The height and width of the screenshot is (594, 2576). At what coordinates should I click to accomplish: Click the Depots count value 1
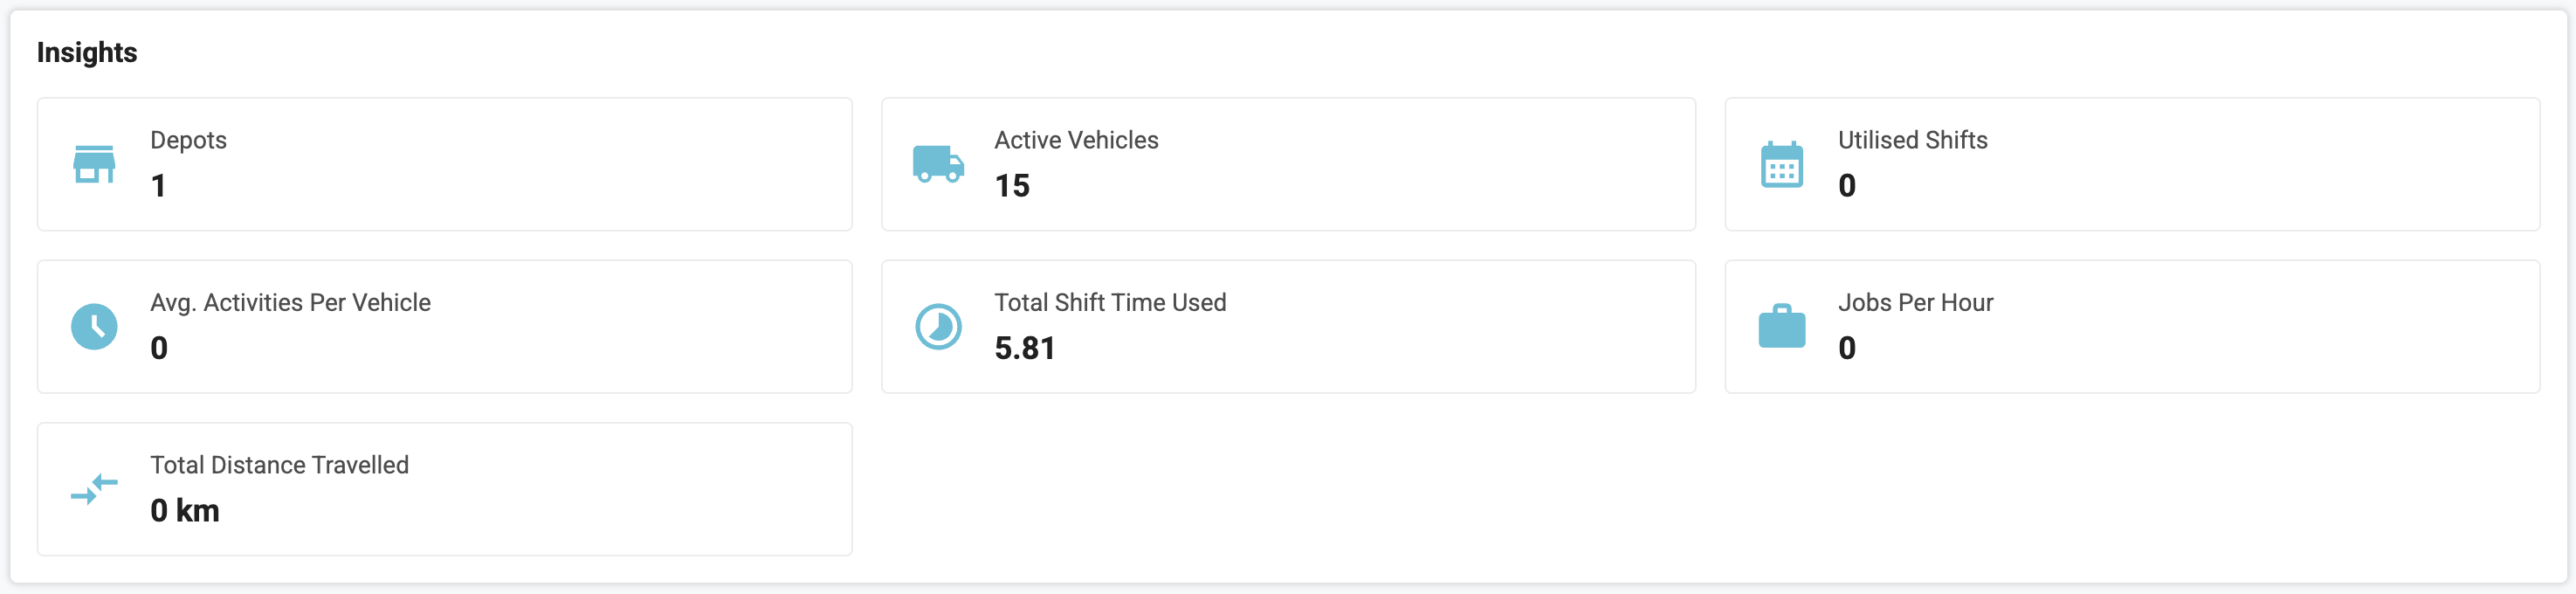coord(158,186)
